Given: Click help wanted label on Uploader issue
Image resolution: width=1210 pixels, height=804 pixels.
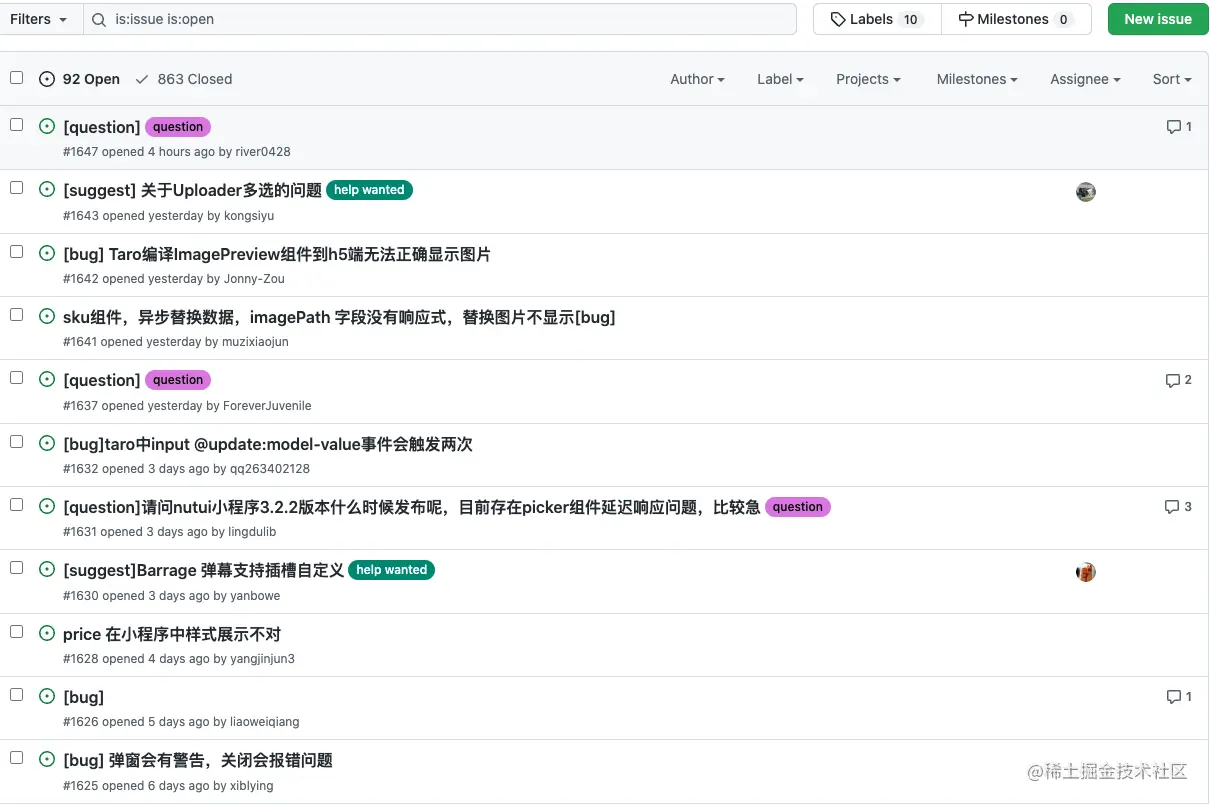Looking at the screenshot, I should [369, 190].
